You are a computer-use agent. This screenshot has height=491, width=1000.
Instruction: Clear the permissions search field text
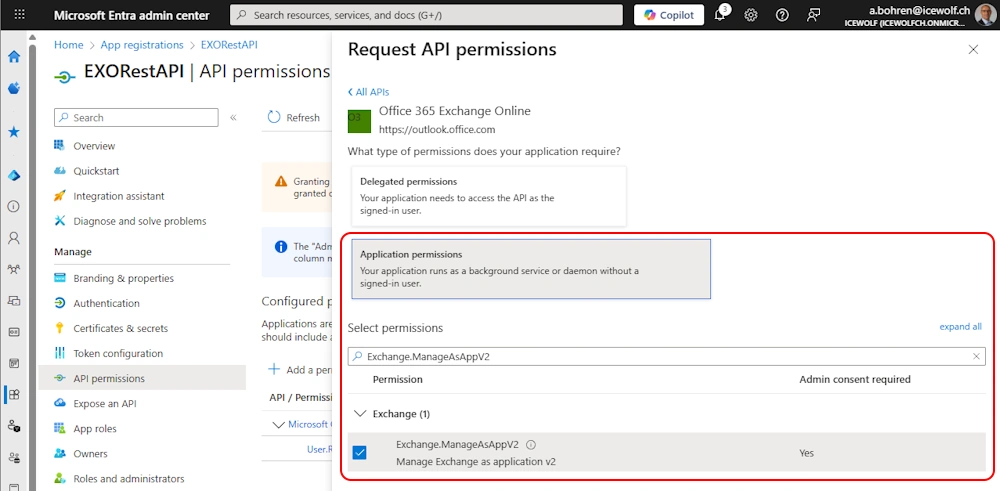(976, 356)
